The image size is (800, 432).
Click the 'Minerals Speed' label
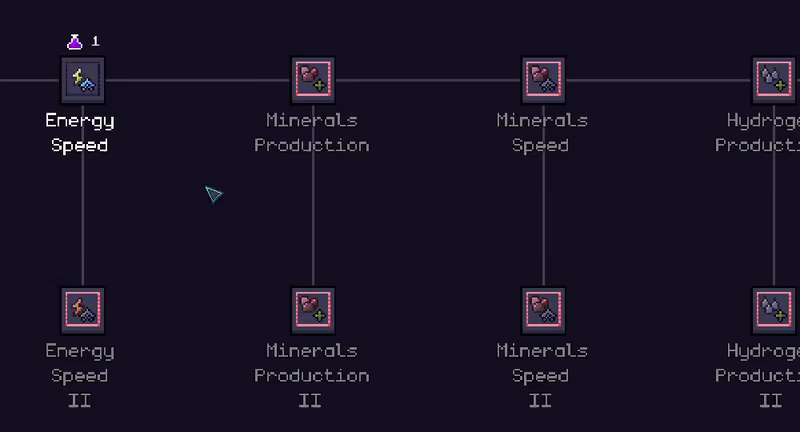[x=542, y=133]
